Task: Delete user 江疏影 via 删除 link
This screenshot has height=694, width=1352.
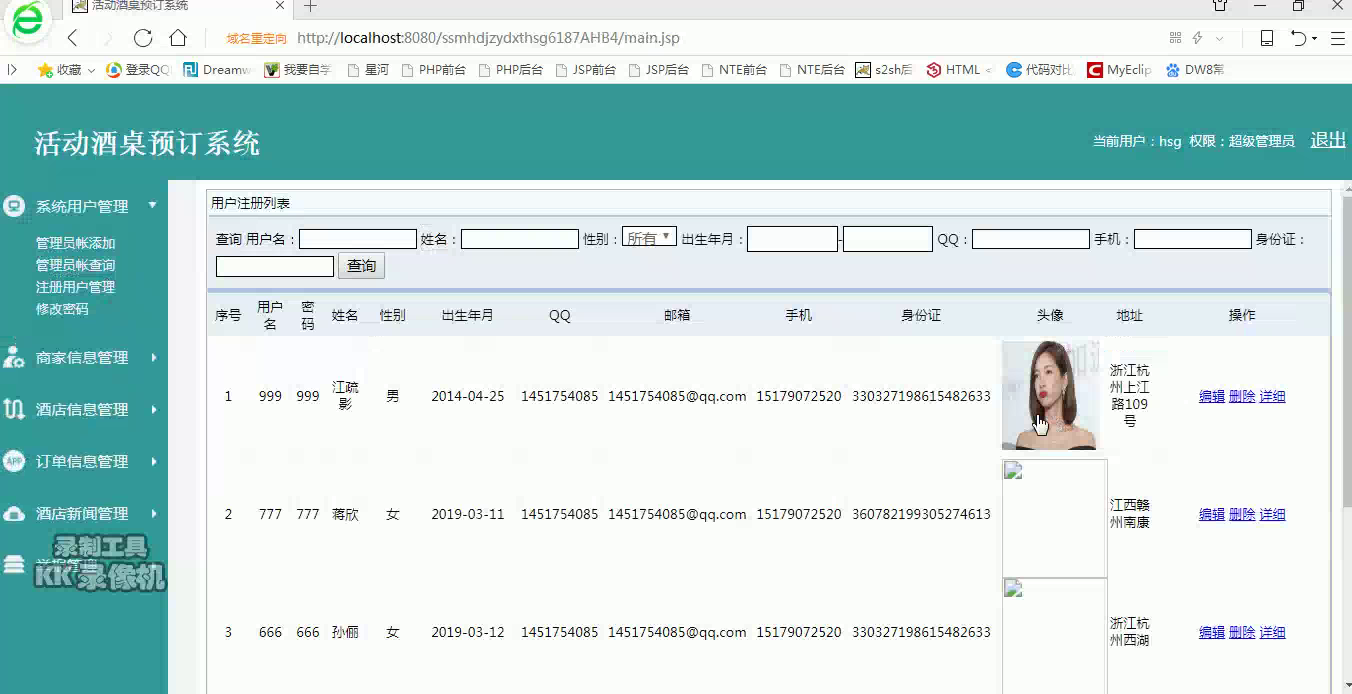Action: (x=1242, y=396)
